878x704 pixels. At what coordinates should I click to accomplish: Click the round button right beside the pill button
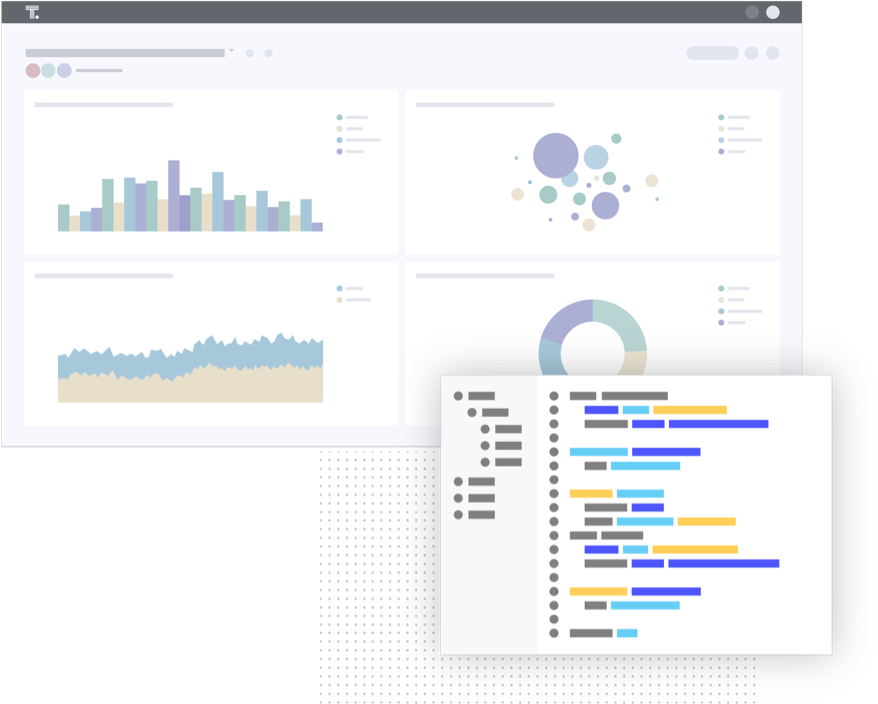point(751,53)
